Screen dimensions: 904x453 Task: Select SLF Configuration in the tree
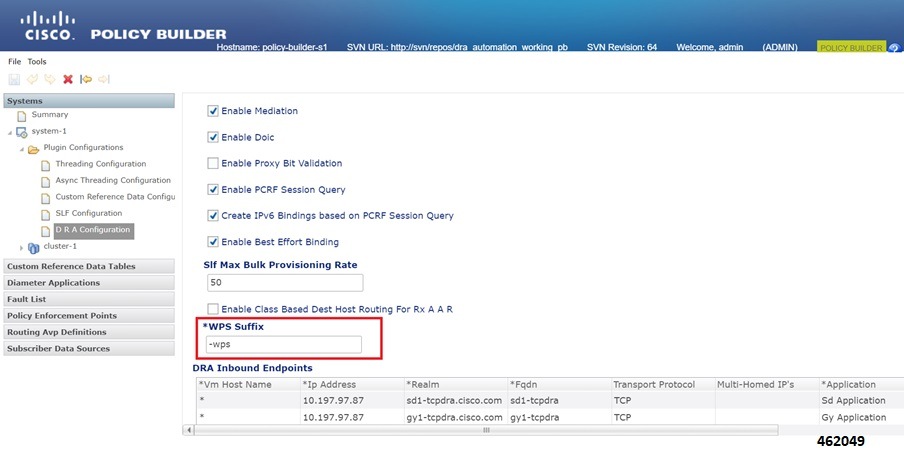88,213
